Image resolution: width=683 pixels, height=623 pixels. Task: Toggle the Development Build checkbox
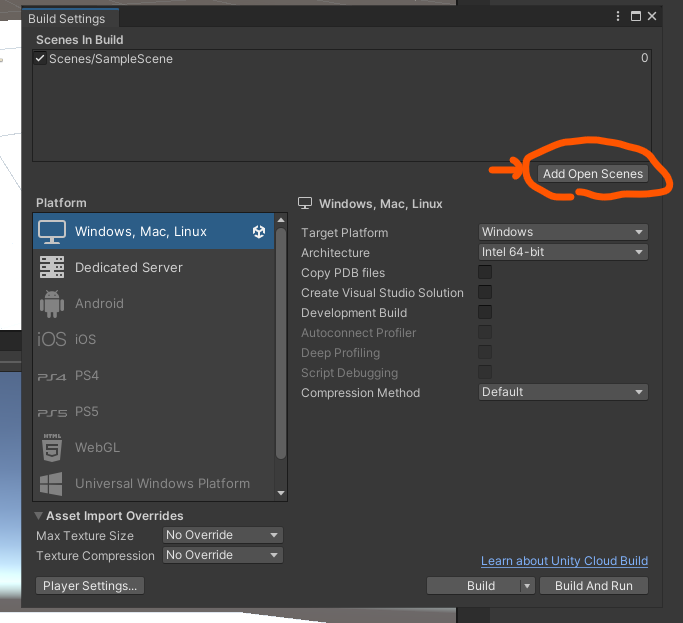coord(485,312)
